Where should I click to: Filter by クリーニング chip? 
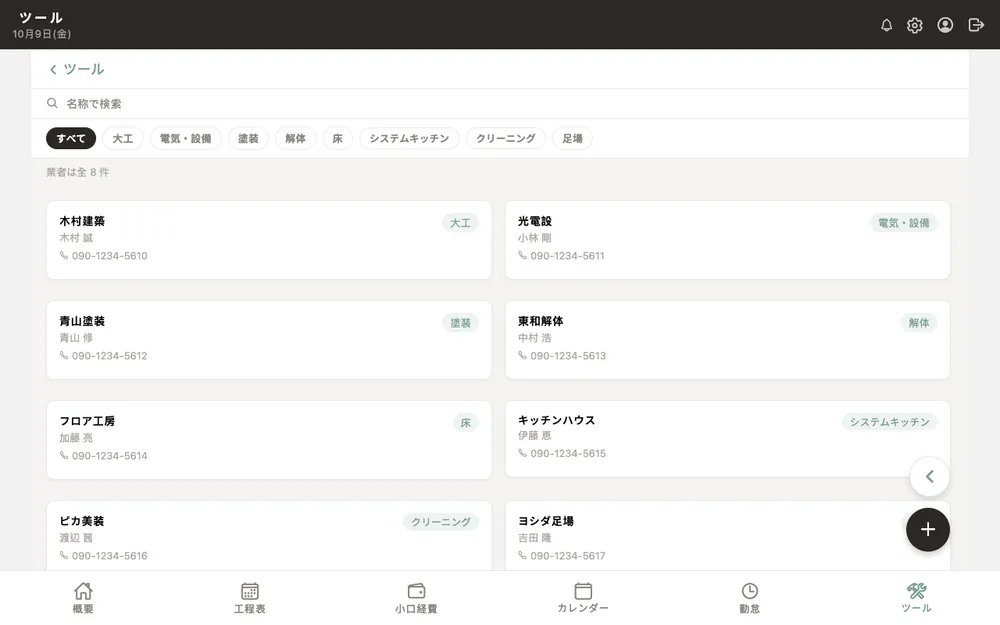[x=506, y=138]
